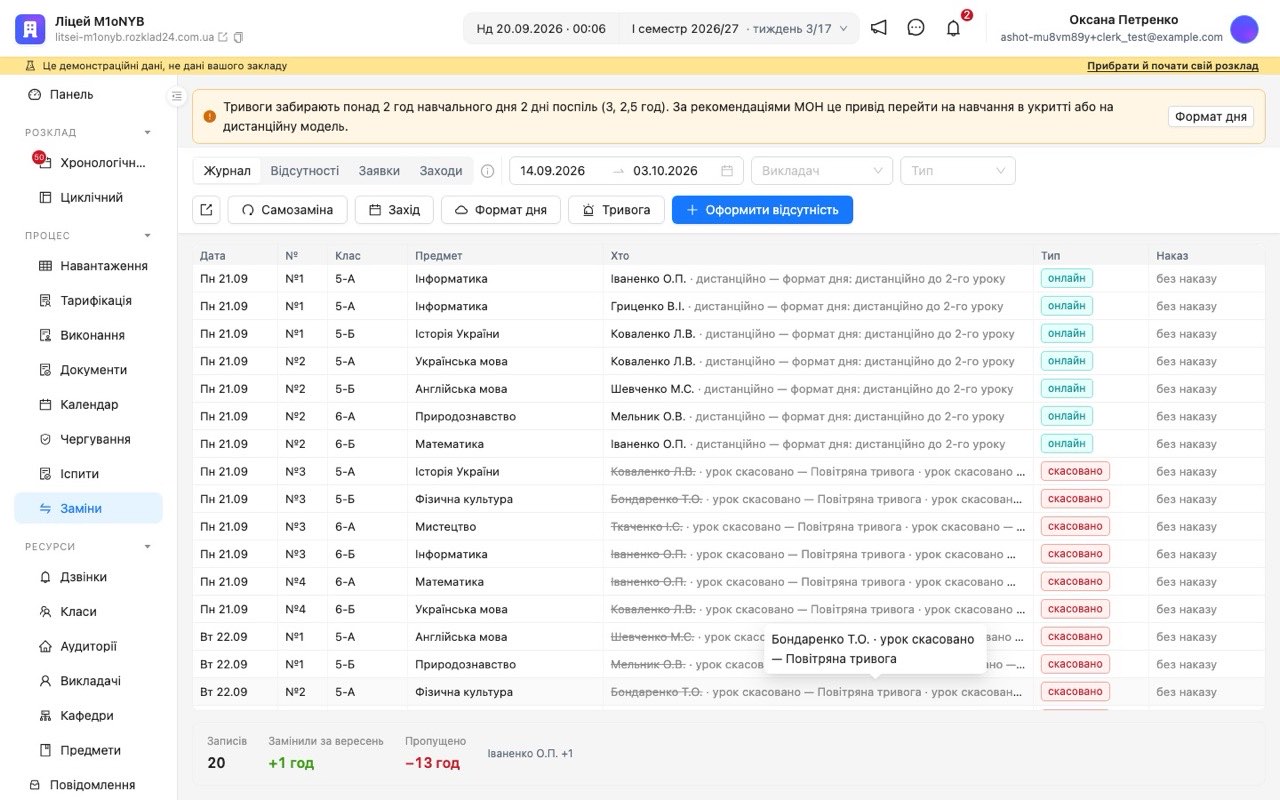Click Формат дня button in orange alert
The image size is (1280, 800).
click(x=1210, y=116)
